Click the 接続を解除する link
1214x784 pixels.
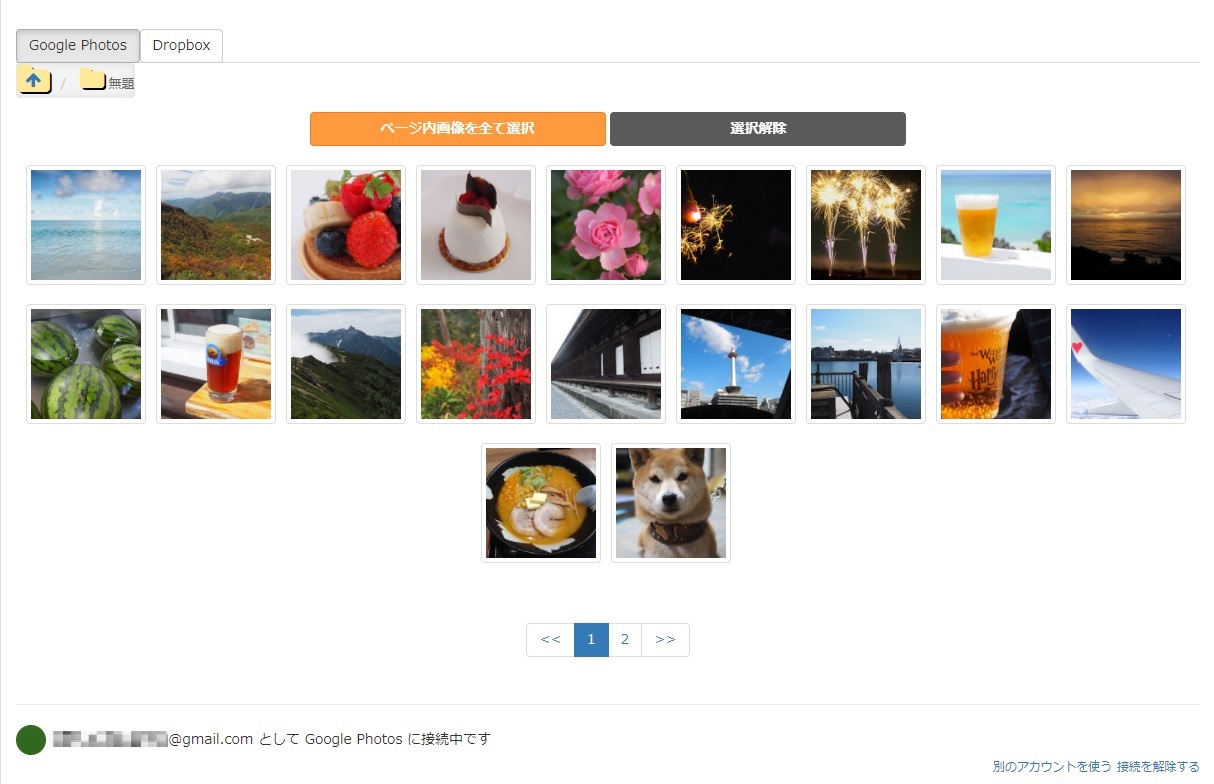1158,767
